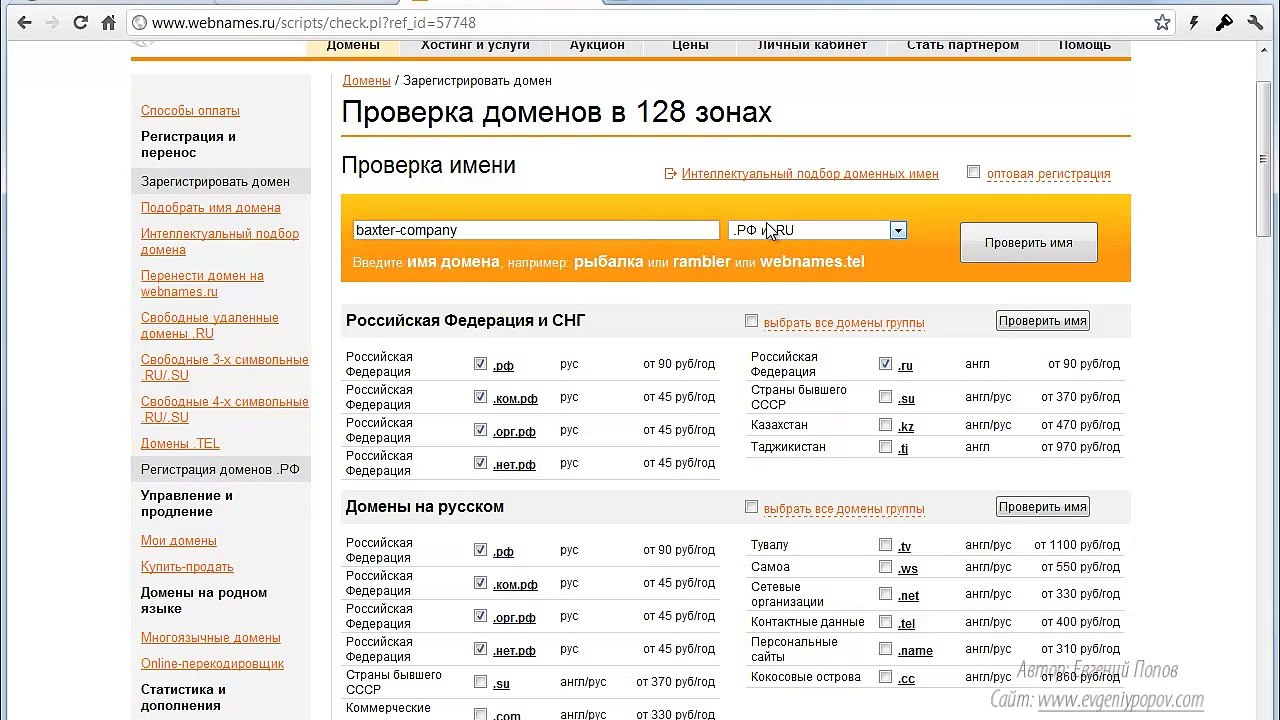Check выбрать все домены группы for Домены на русском
This screenshot has height=720, width=1280.
tap(751, 507)
